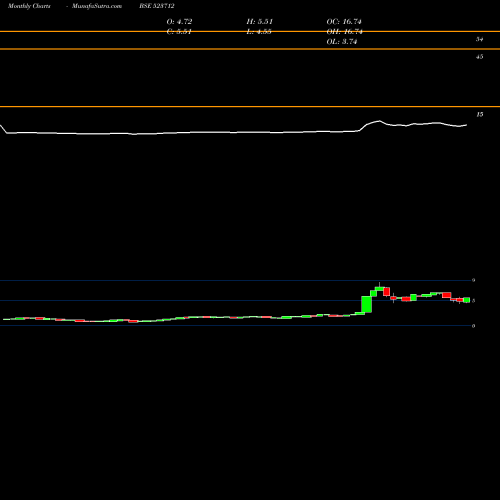Click the 9 price axis label
The image size is (500, 500).
point(473,280)
